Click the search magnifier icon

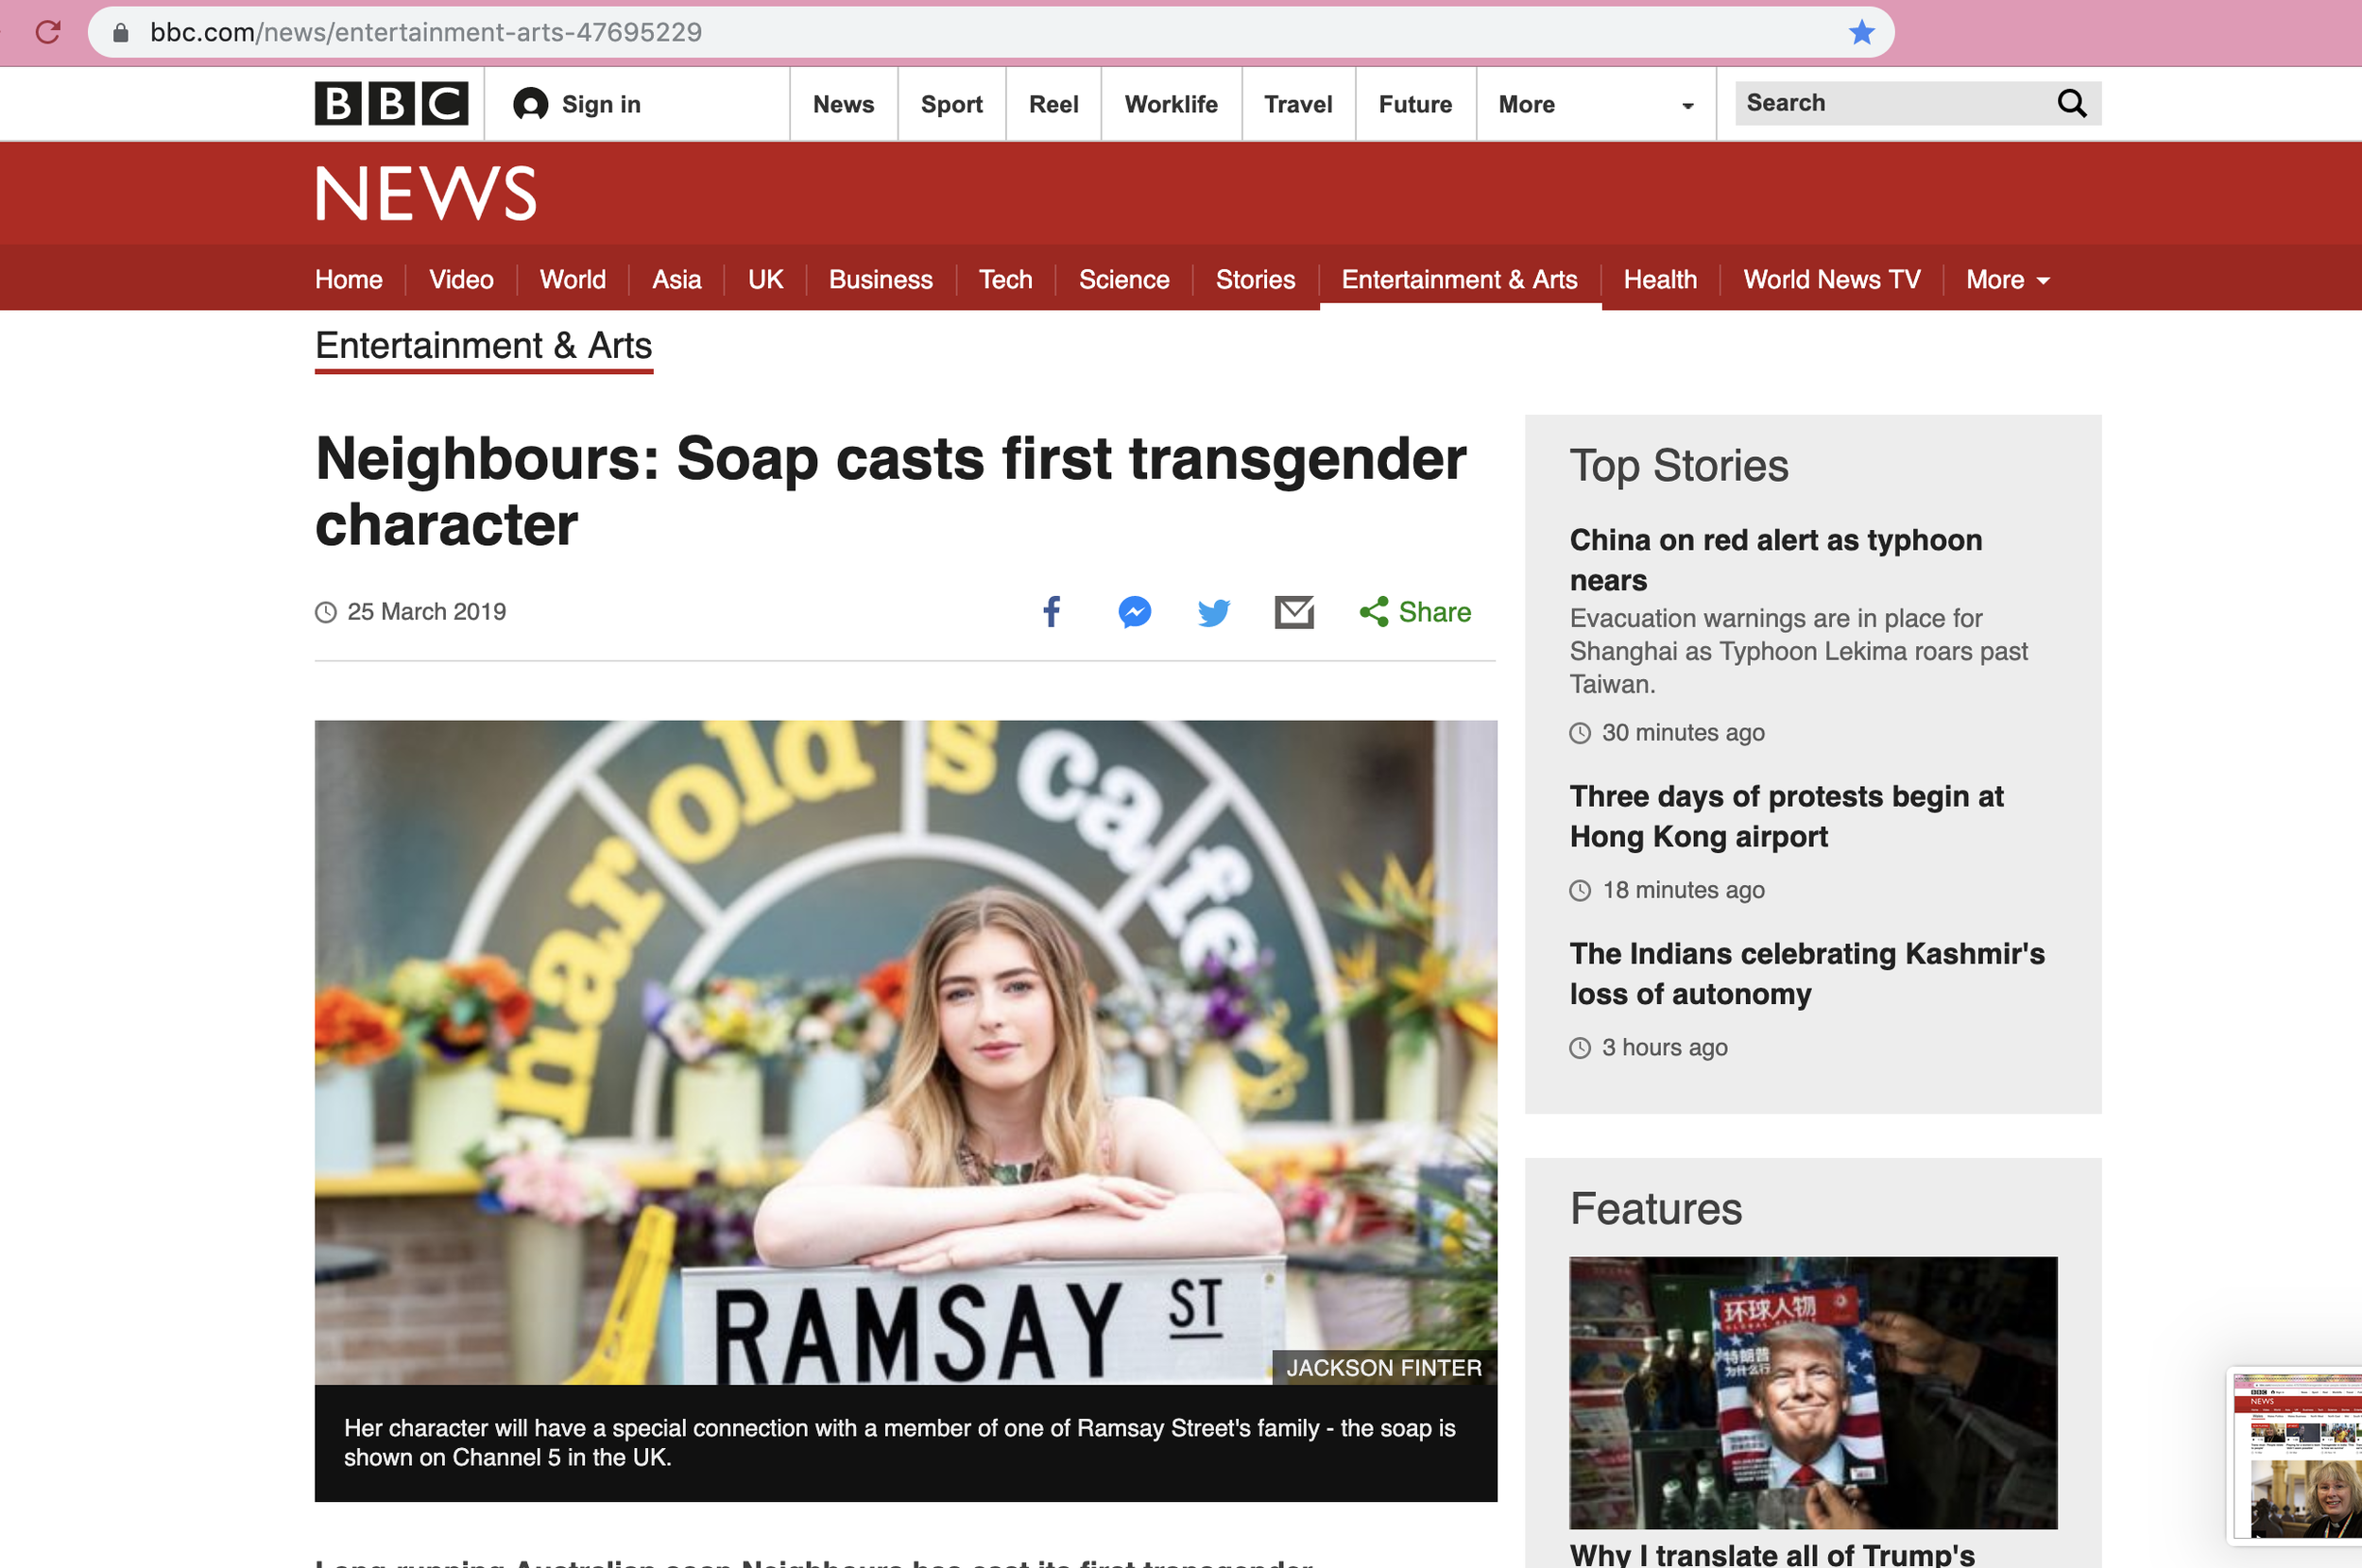coord(2071,103)
